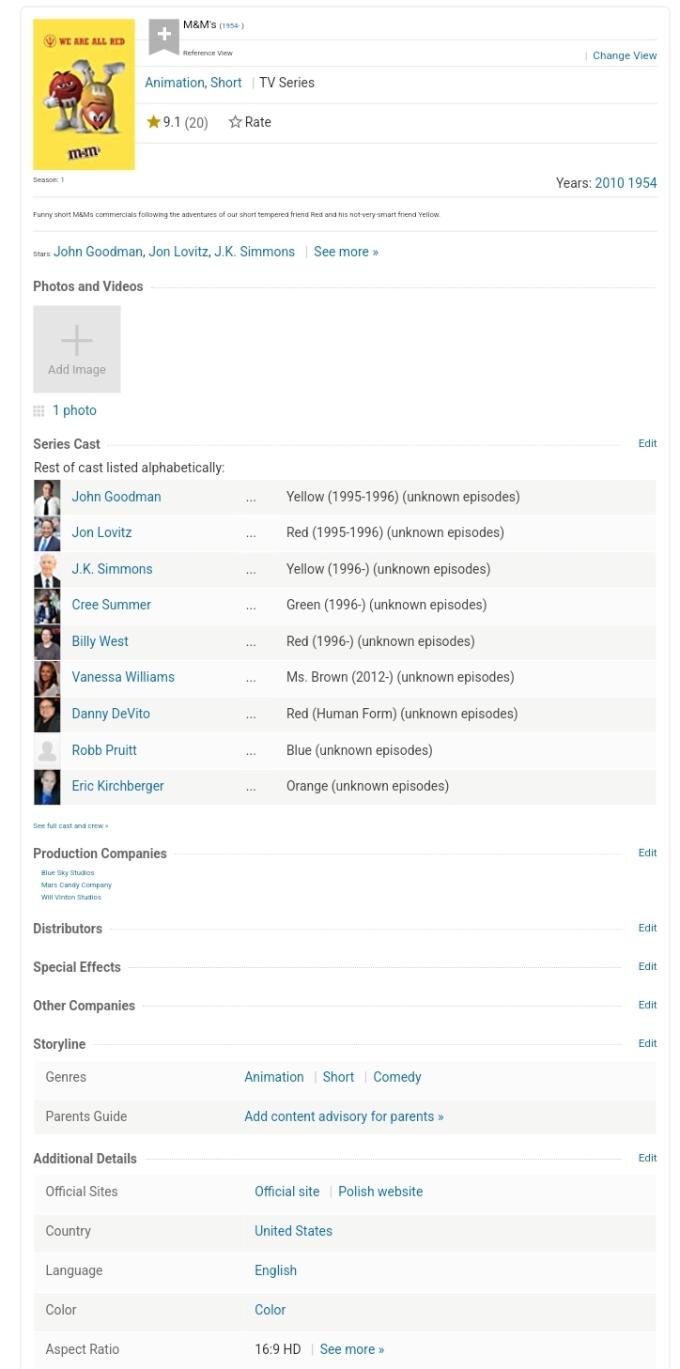Click the Rate star icon

[x=235, y=122]
